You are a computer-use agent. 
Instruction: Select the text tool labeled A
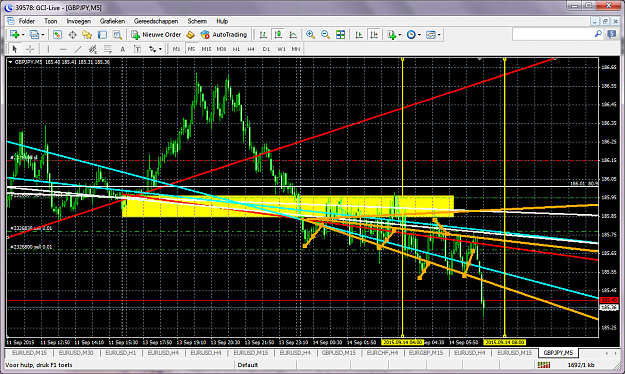coord(122,49)
